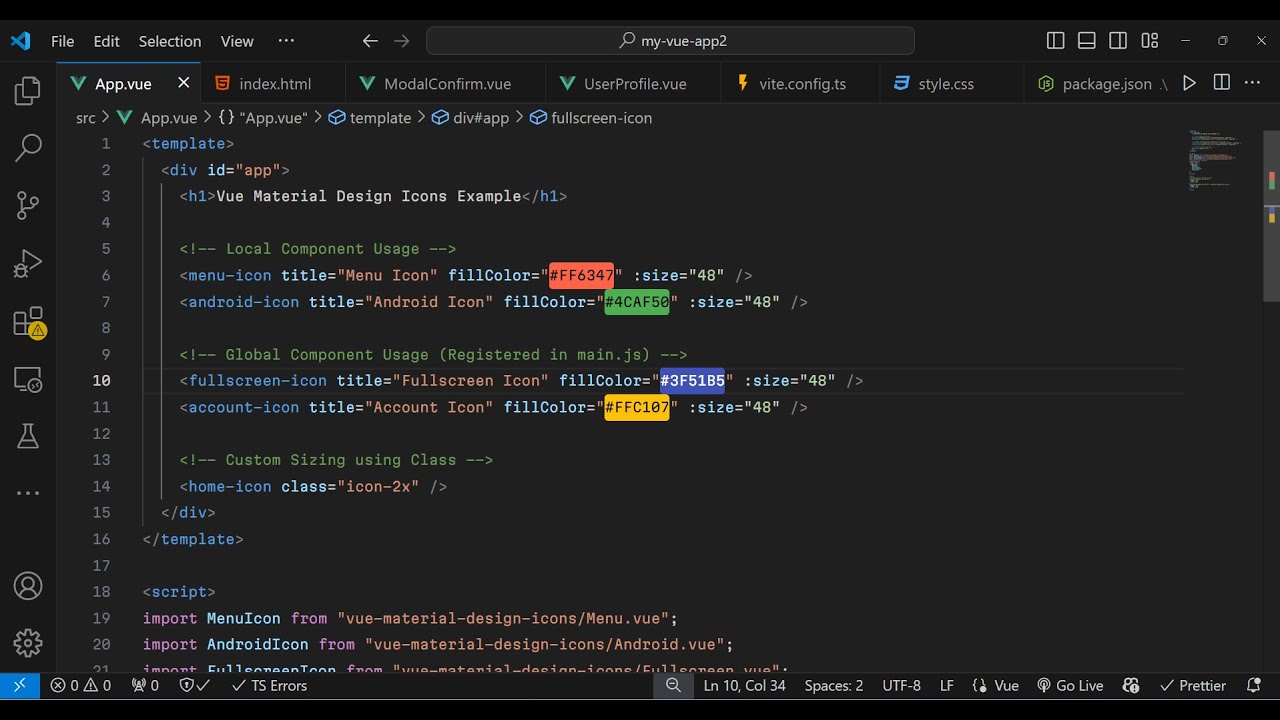The width and height of the screenshot is (1280, 720).
Task: Click the "App.vue" braces breadcrumb
Action: click(262, 118)
